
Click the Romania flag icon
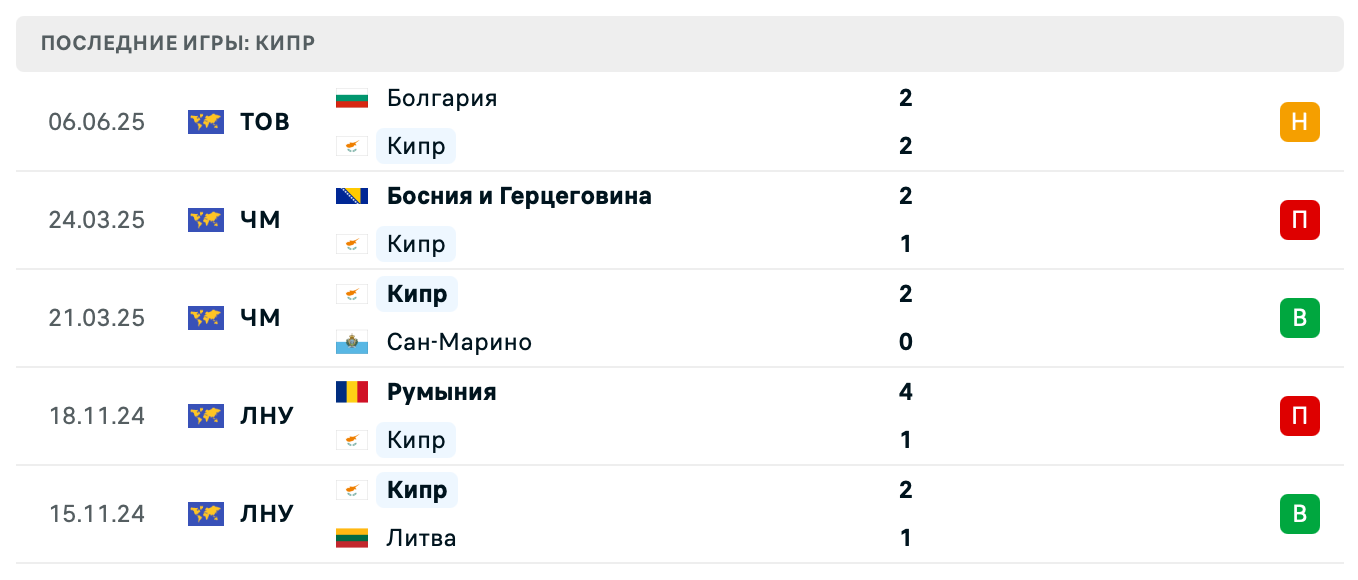pyautogui.click(x=352, y=392)
